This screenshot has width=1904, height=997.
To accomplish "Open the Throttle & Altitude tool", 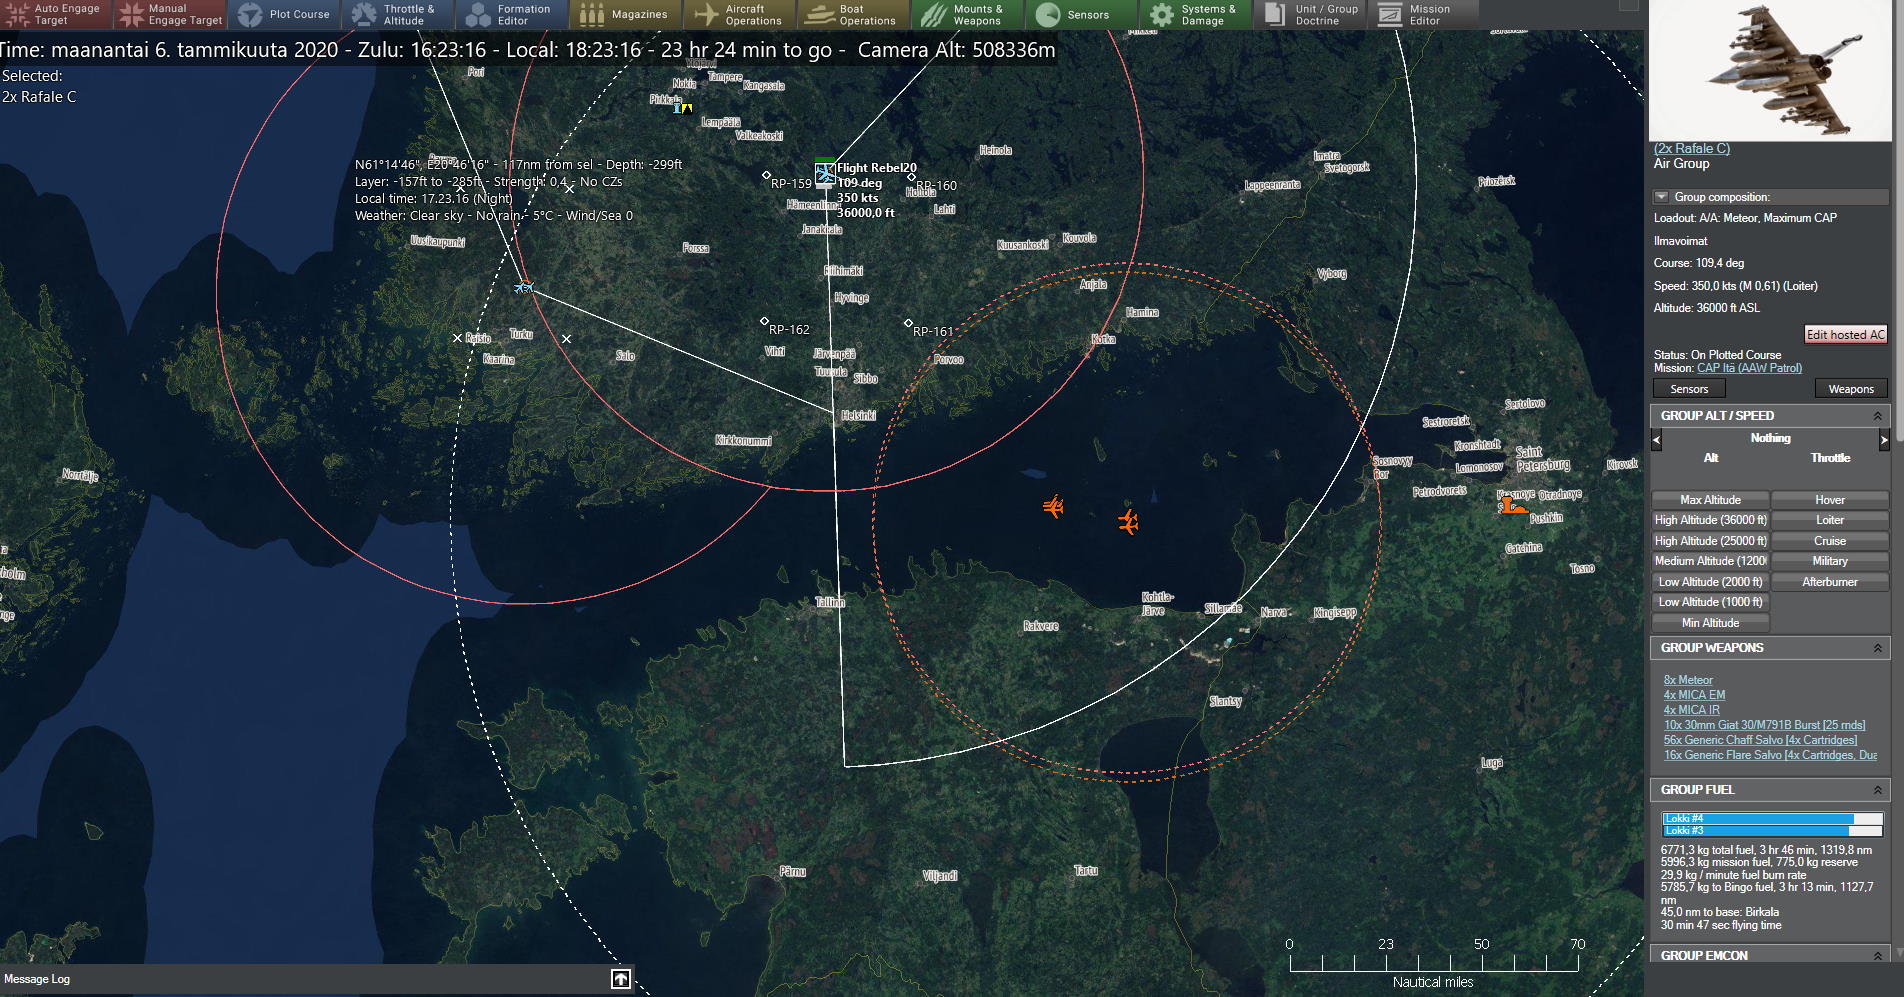I will click(397, 14).
